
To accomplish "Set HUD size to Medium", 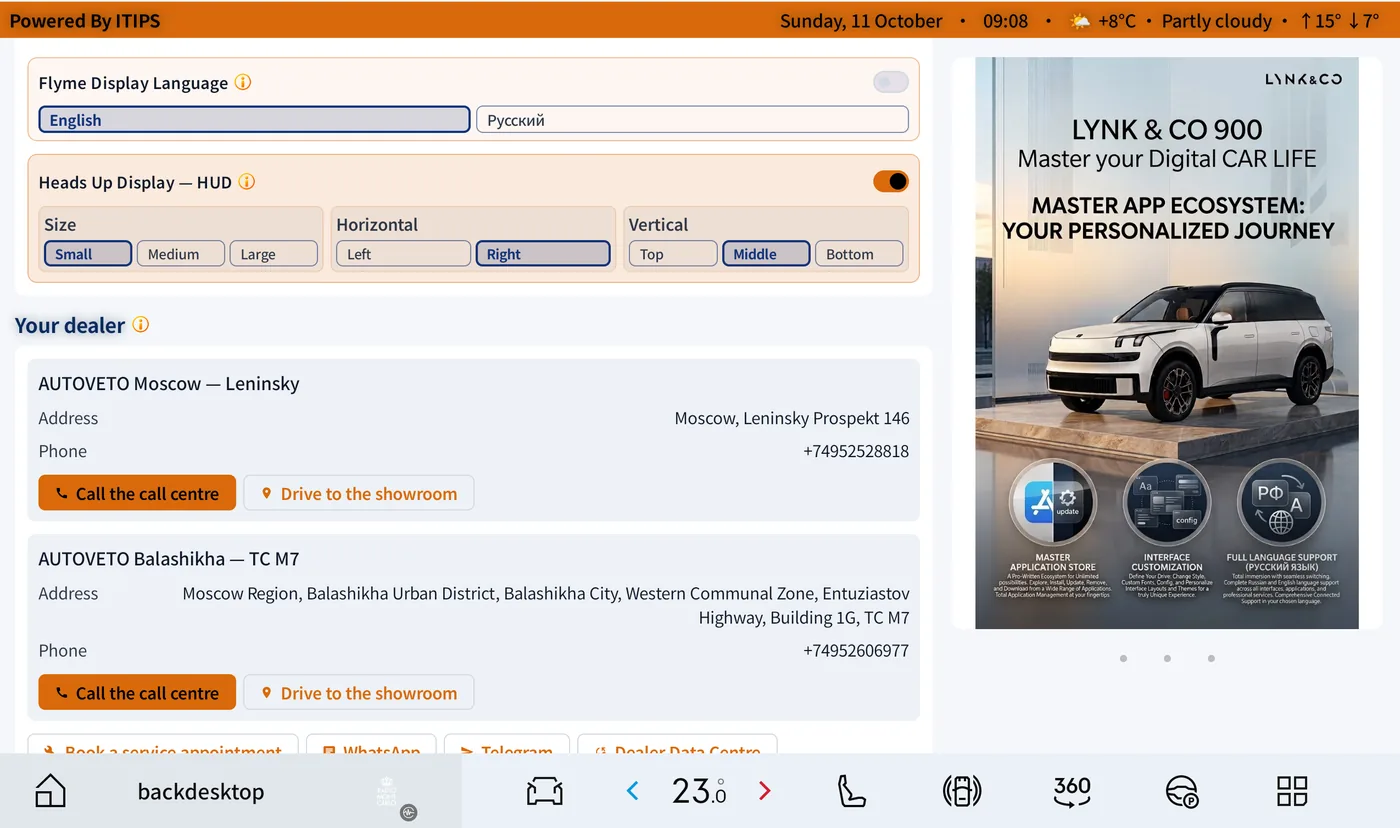I will (181, 254).
